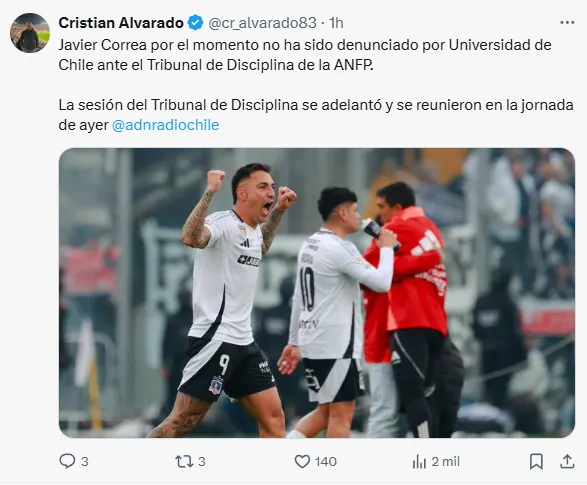This screenshot has height=485, width=587.
Task: Open Cristian Alvarado's profile avatar
Action: click(x=30, y=33)
